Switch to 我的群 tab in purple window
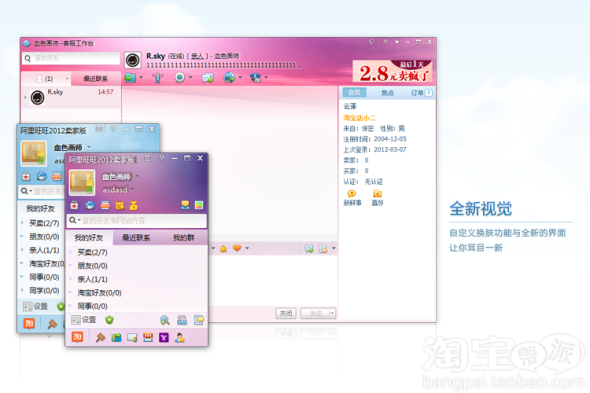 (183, 238)
